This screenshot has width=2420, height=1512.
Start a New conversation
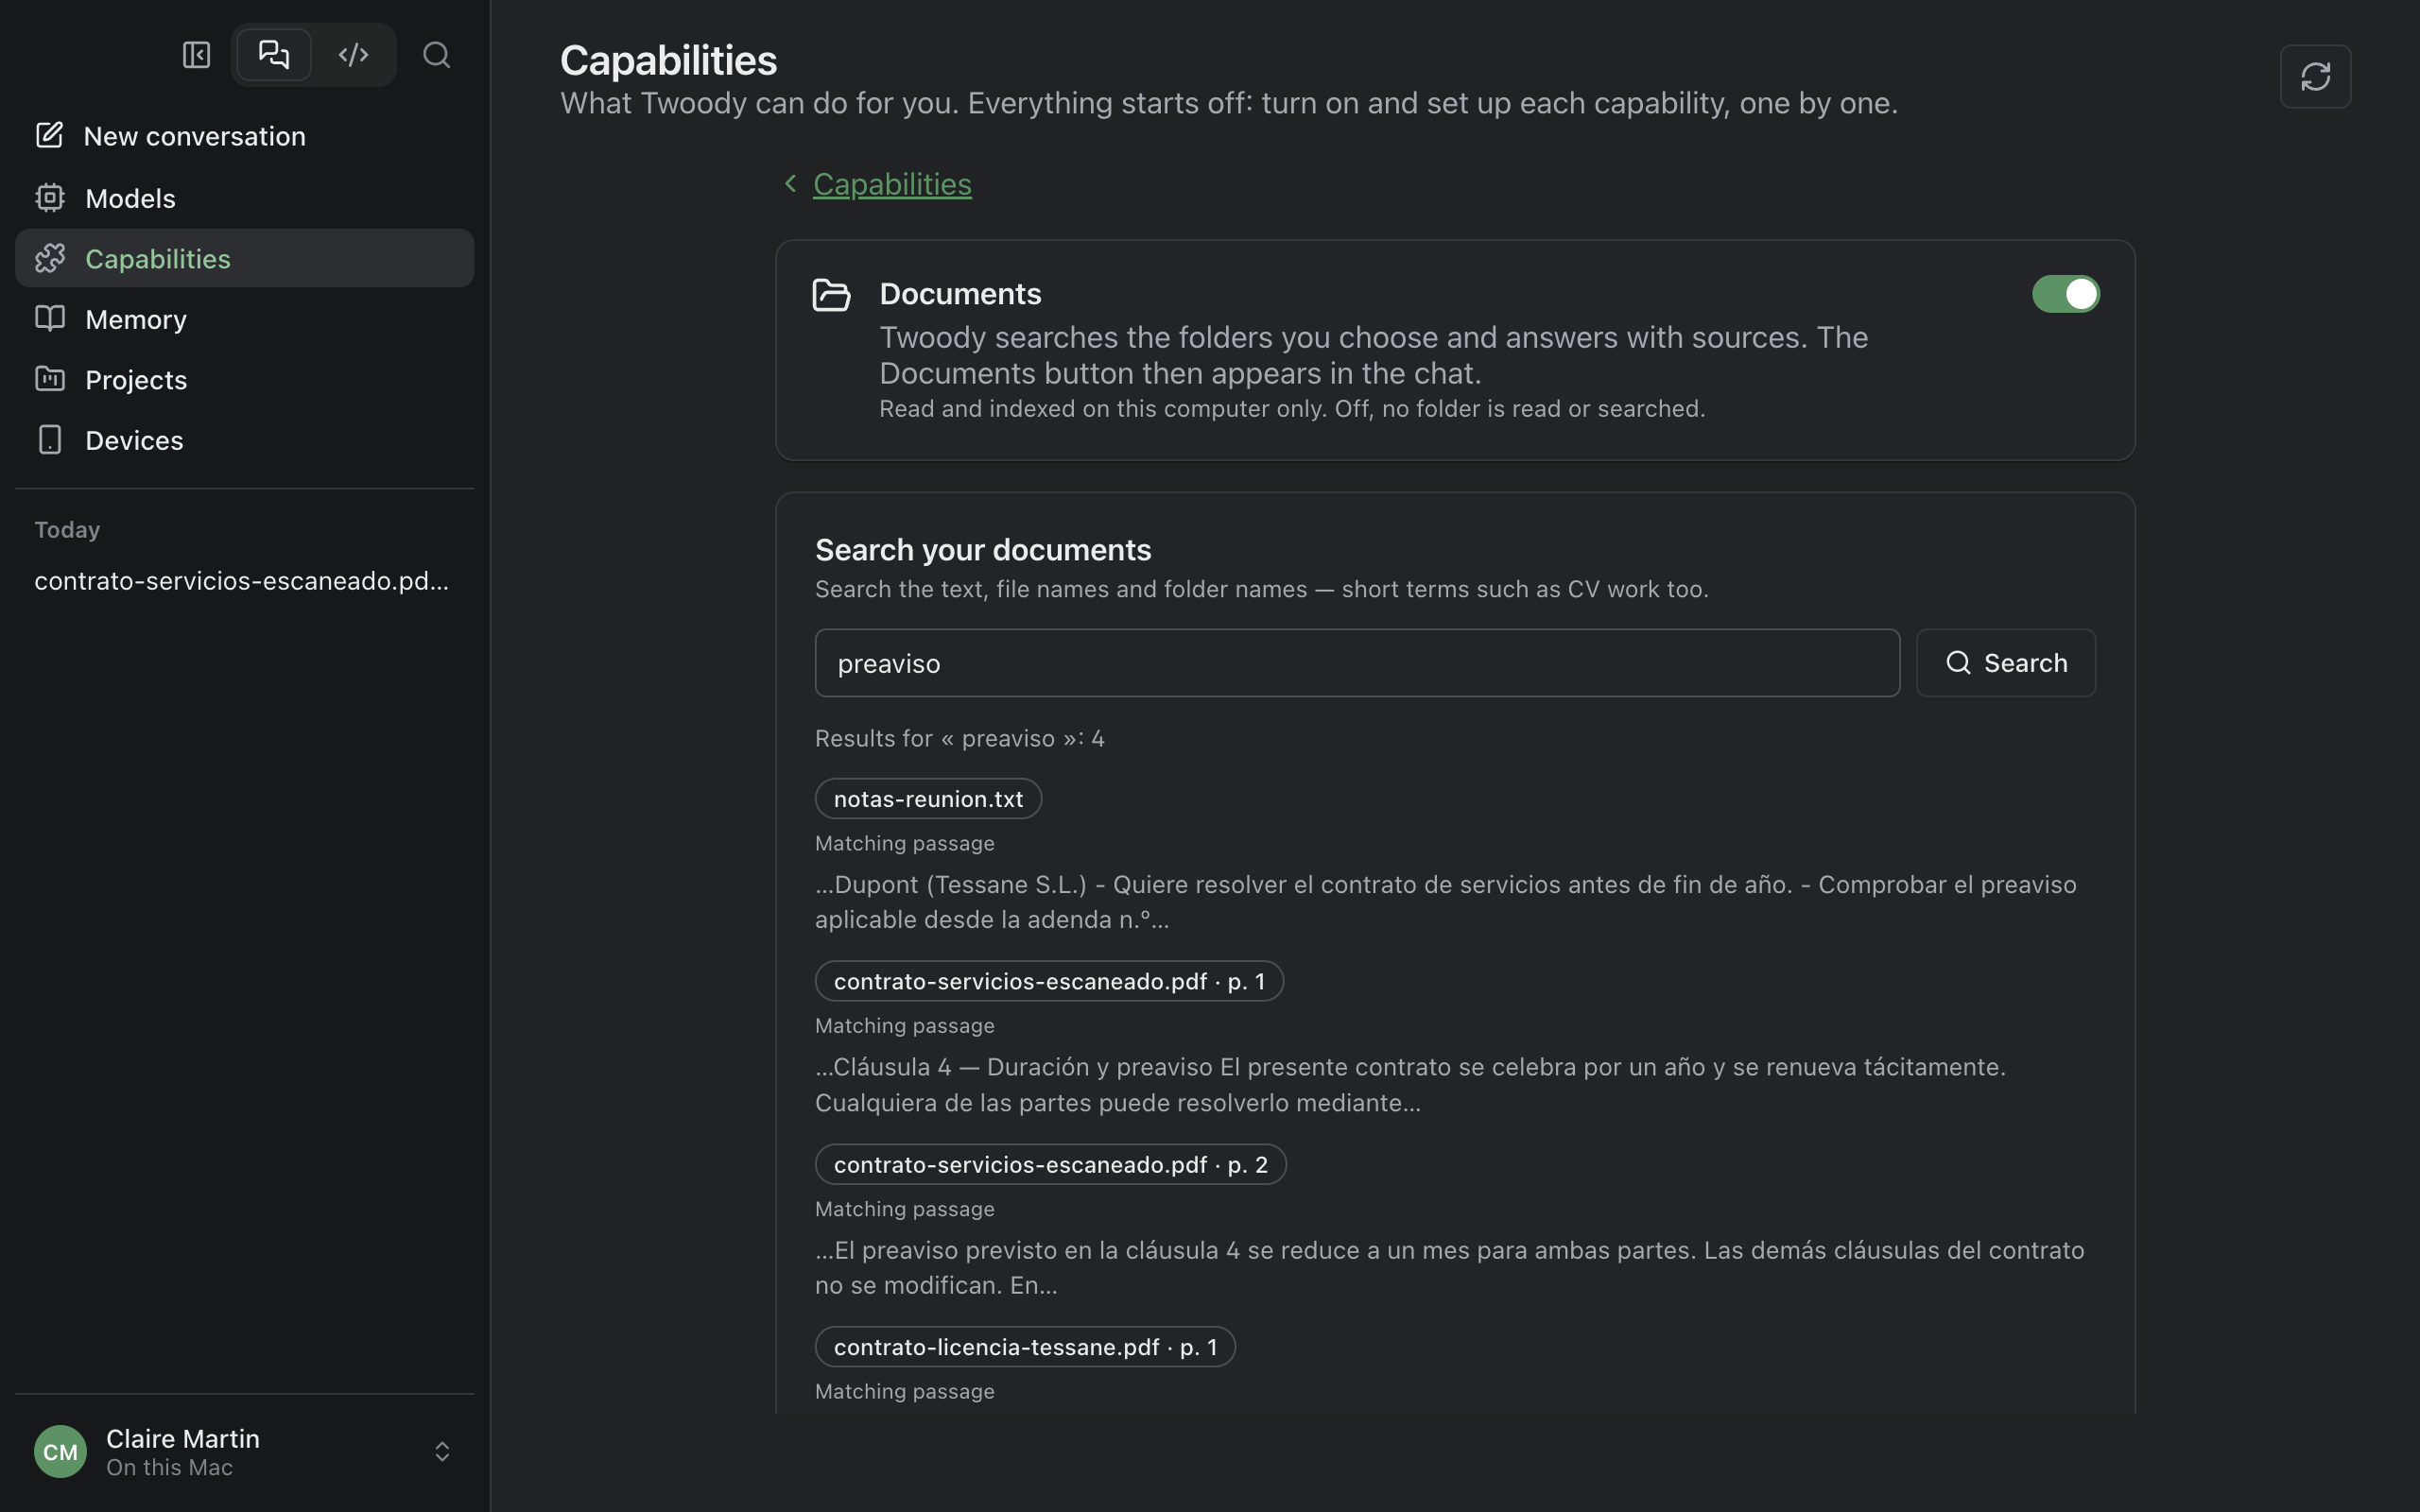click(x=244, y=136)
